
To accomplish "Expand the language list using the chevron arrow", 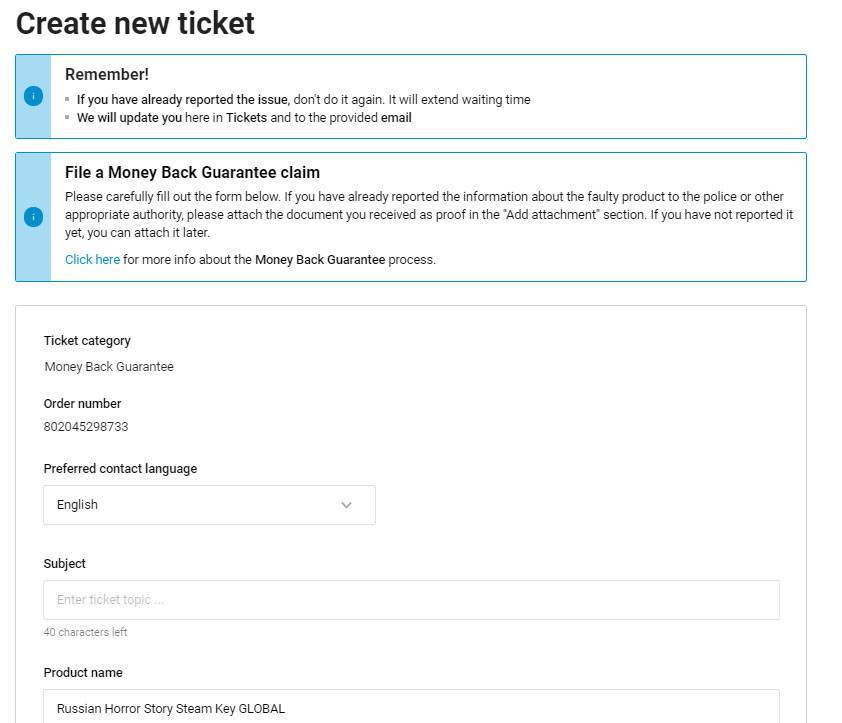I will coord(346,505).
